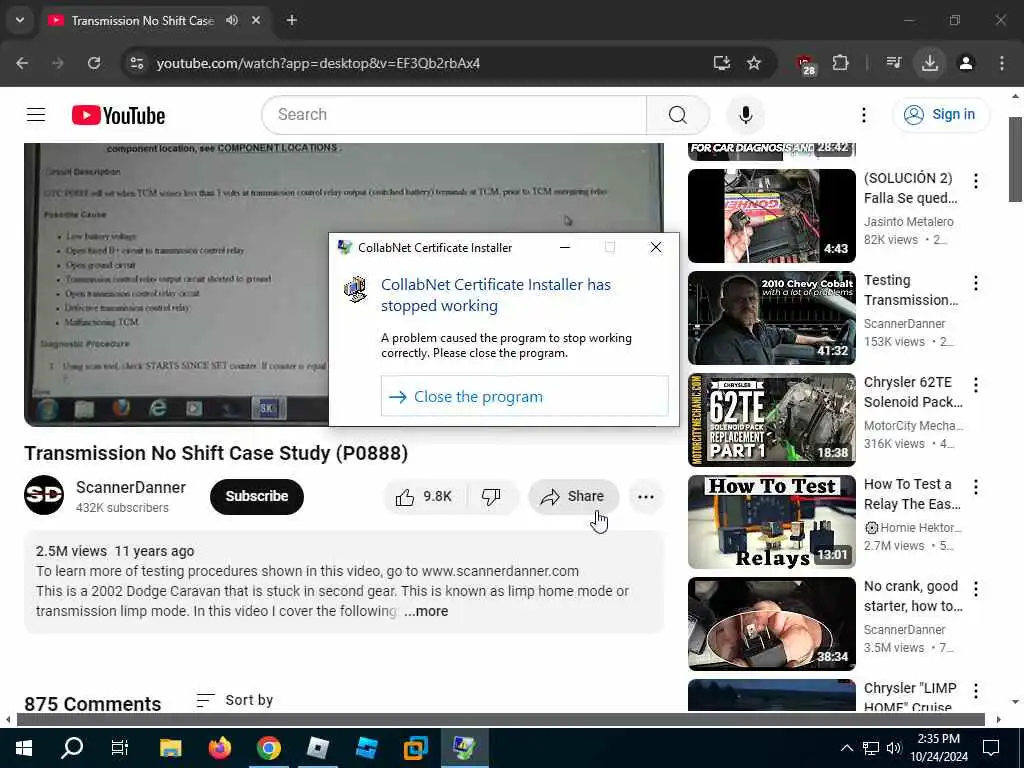Open ScannerDanner channel avatar
The width and height of the screenshot is (1024, 768).
44,496
